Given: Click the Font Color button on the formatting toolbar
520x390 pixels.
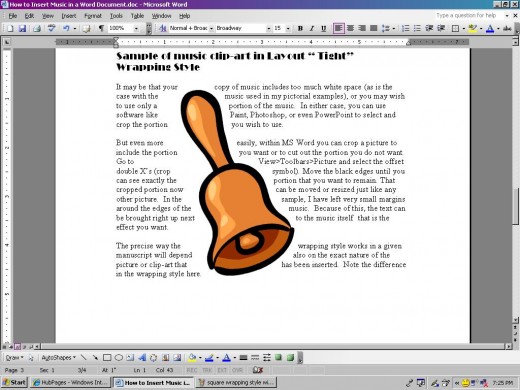Looking at the screenshot, I should (490, 29).
